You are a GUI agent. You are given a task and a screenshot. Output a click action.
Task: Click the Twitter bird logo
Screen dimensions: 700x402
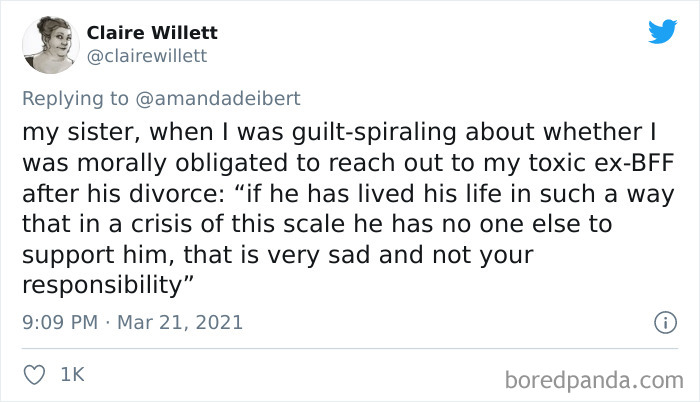tap(662, 31)
